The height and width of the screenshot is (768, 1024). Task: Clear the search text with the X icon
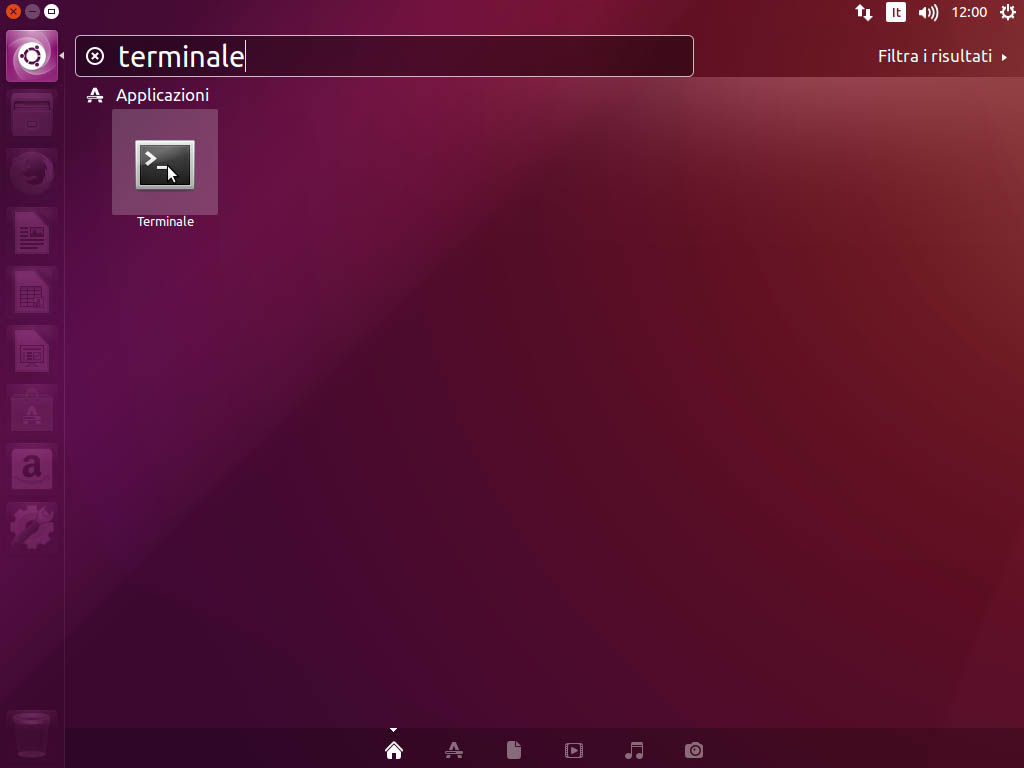coord(95,56)
